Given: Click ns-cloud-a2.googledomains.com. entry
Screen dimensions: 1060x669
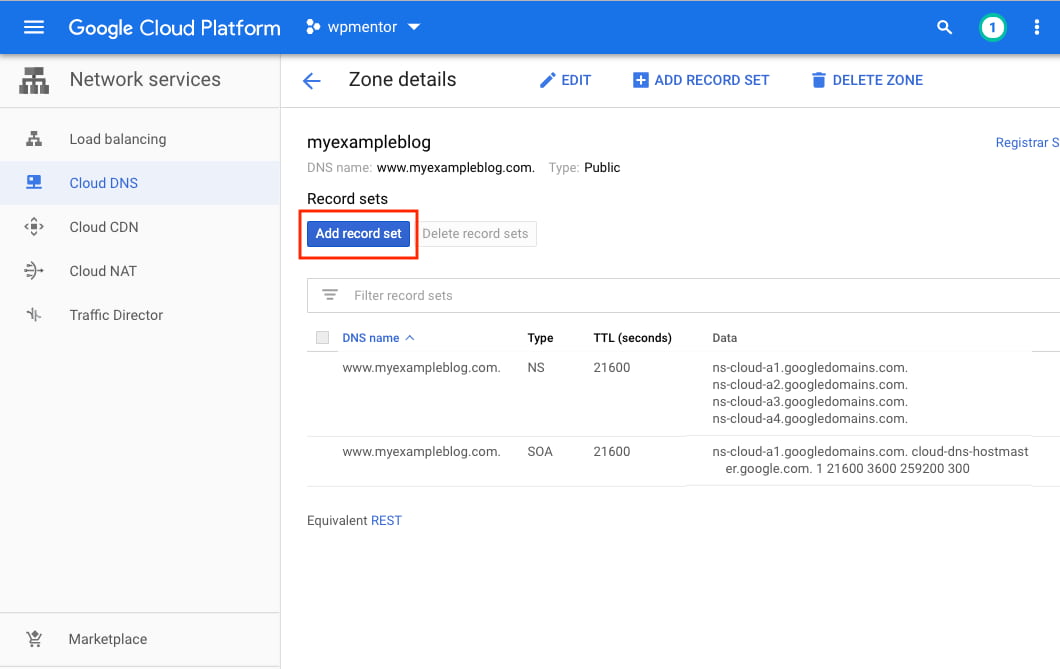Looking at the screenshot, I should coord(810,385).
